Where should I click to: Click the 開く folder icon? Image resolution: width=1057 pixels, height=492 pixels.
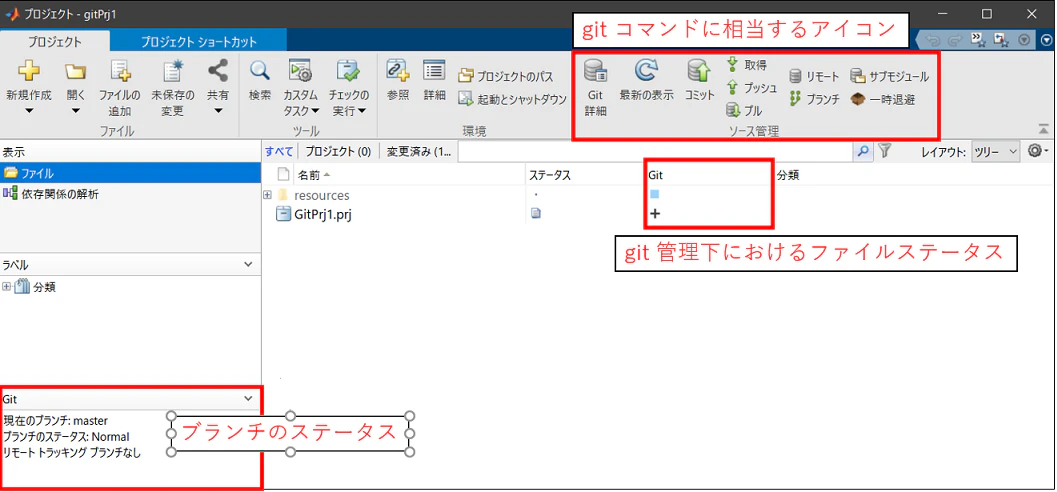75,71
